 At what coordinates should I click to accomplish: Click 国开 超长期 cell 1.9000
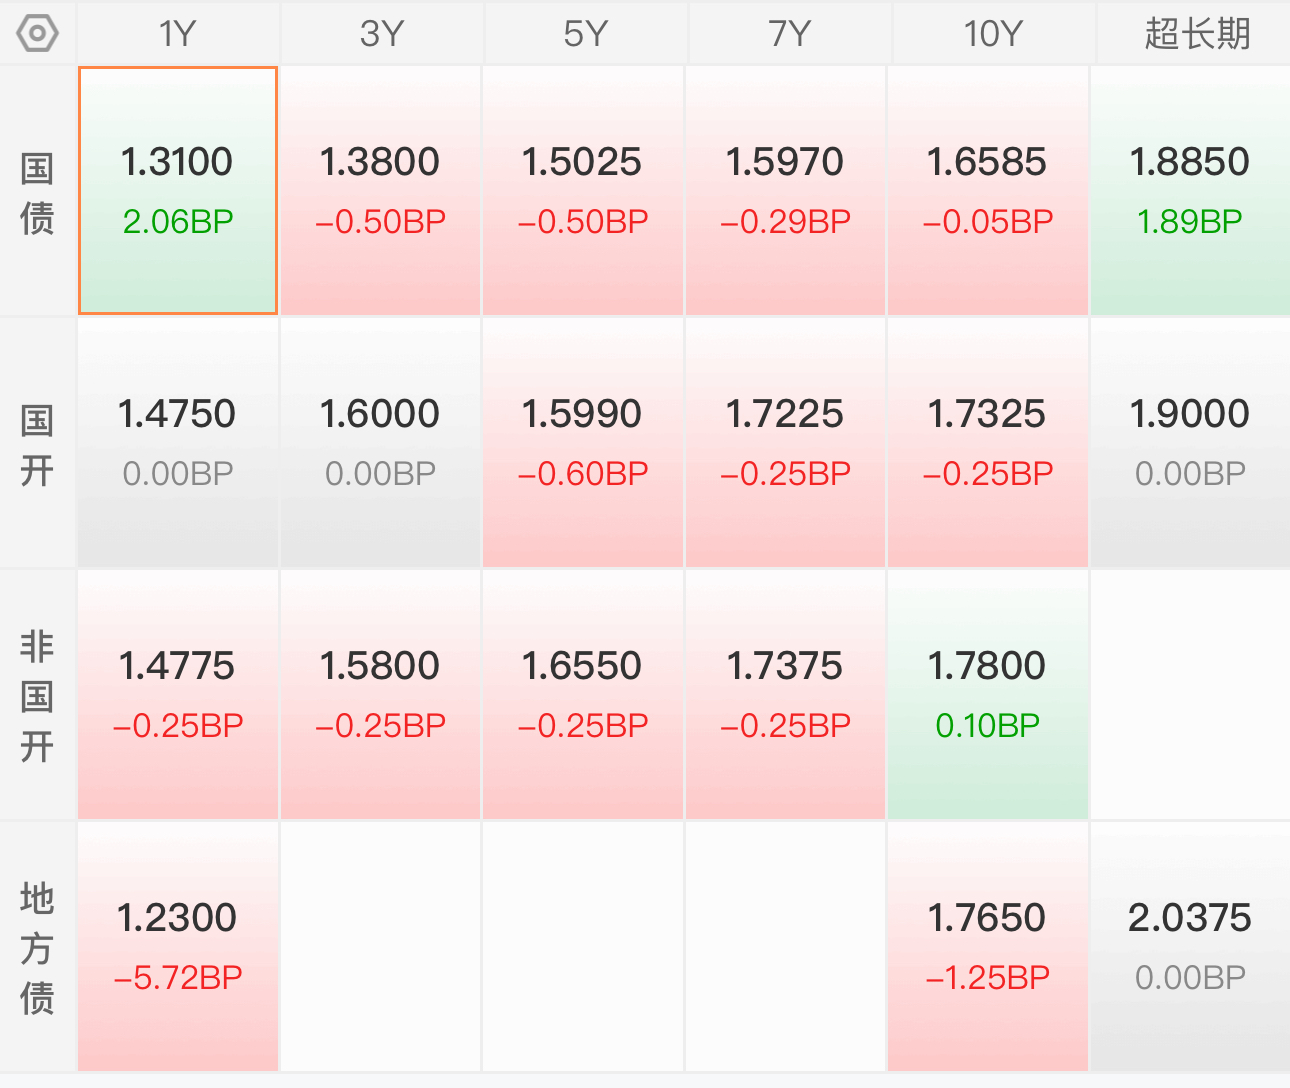(1190, 443)
